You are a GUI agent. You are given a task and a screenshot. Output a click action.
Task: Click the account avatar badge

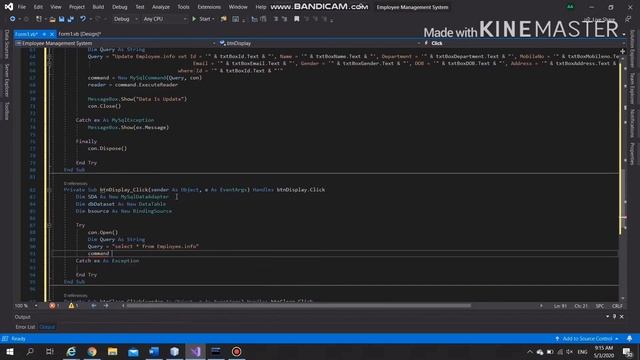[x=570, y=7]
